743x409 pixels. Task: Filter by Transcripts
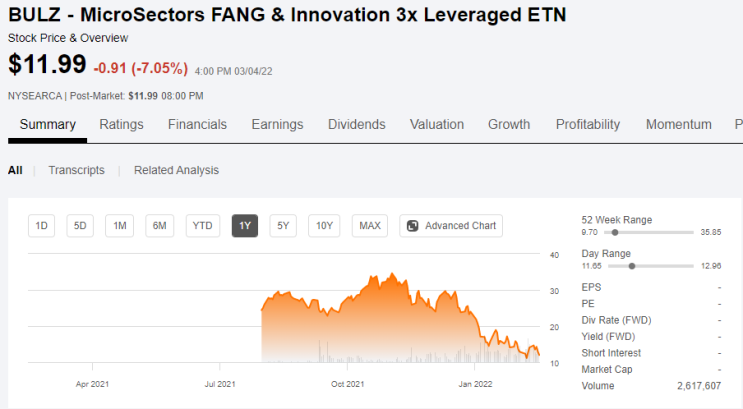pyautogui.click(x=76, y=170)
